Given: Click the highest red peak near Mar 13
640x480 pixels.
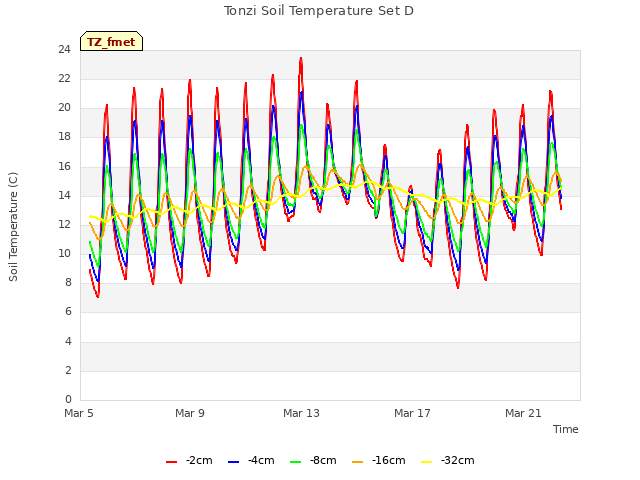Looking at the screenshot, I should tap(301, 59).
